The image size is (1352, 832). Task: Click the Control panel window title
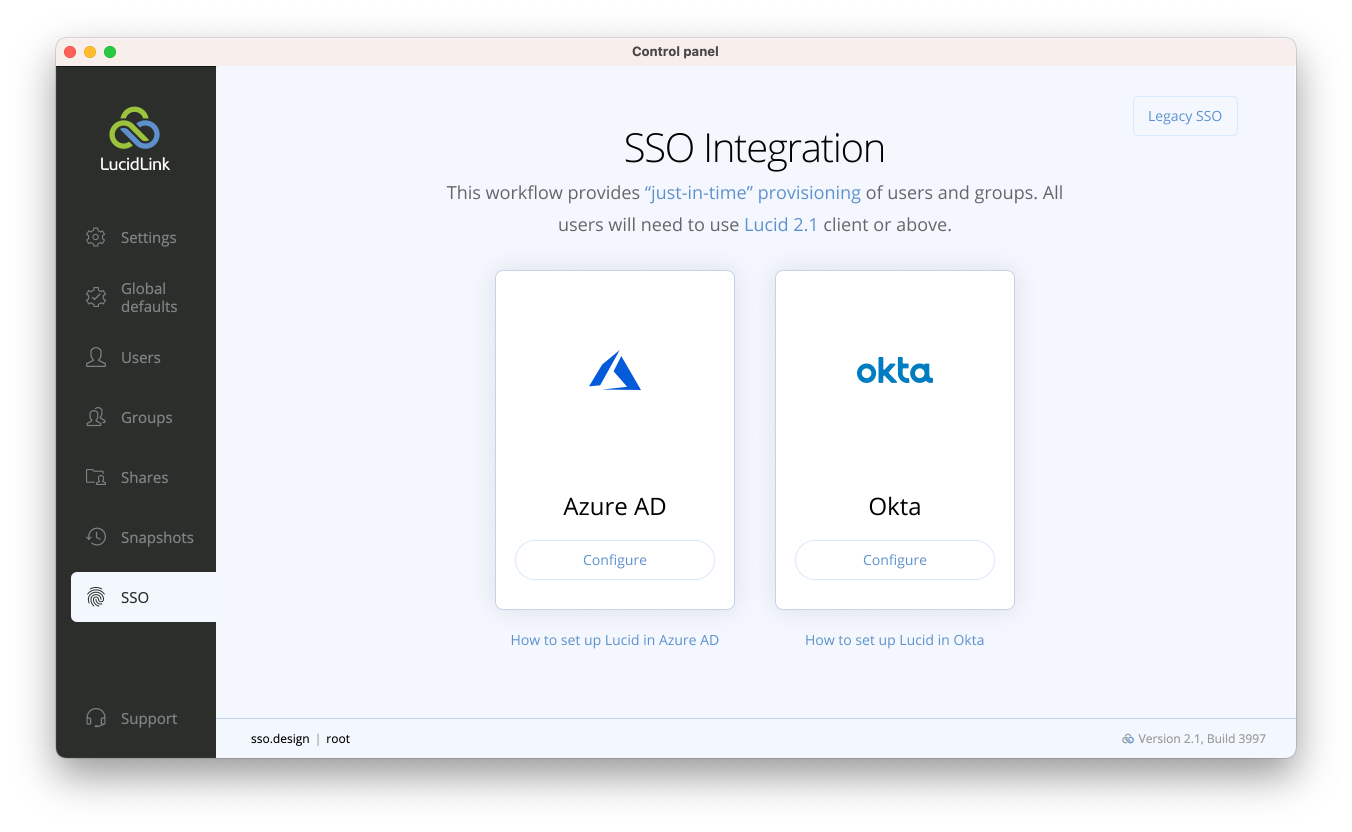(675, 52)
